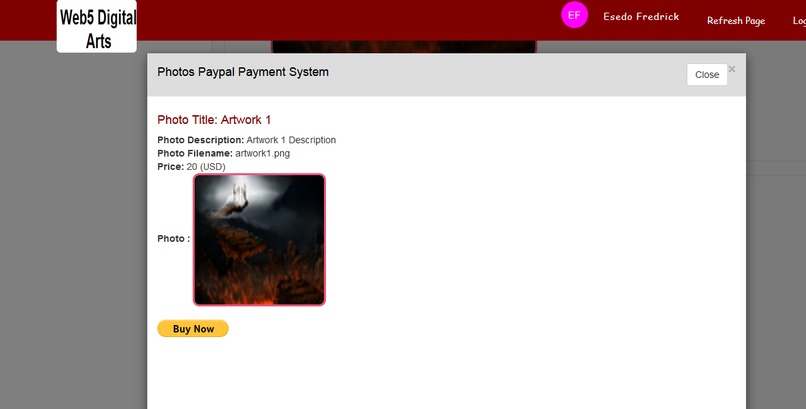Viewport: 806px width, 409px height.
Task: Click the Close button in modal header
Action: tap(707, 75)
